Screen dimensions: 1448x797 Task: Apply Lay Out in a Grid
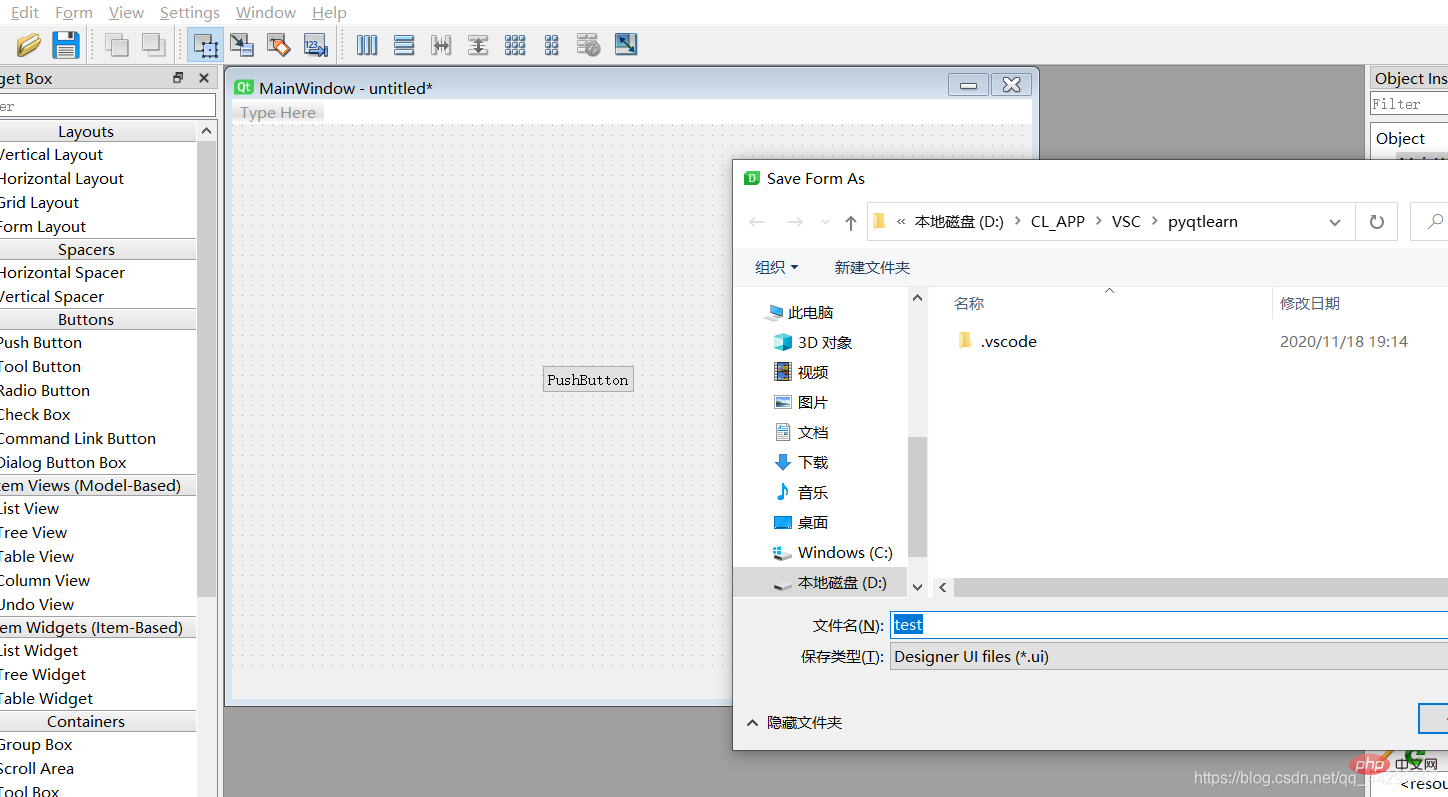[x=515, y=45]
